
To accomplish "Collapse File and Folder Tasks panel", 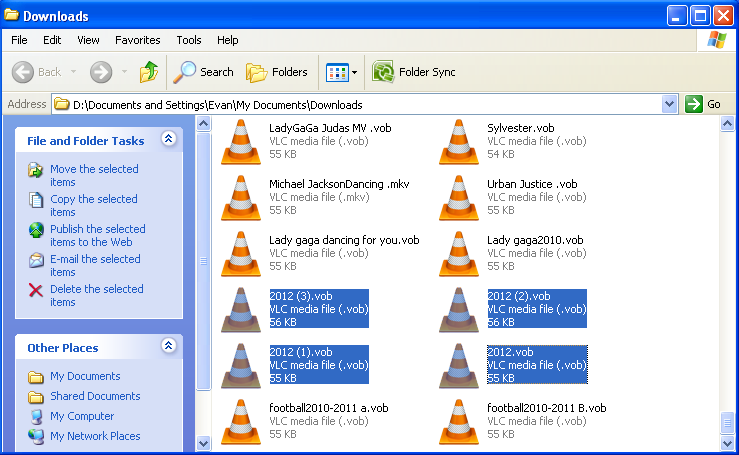I will tap(168, 139).
